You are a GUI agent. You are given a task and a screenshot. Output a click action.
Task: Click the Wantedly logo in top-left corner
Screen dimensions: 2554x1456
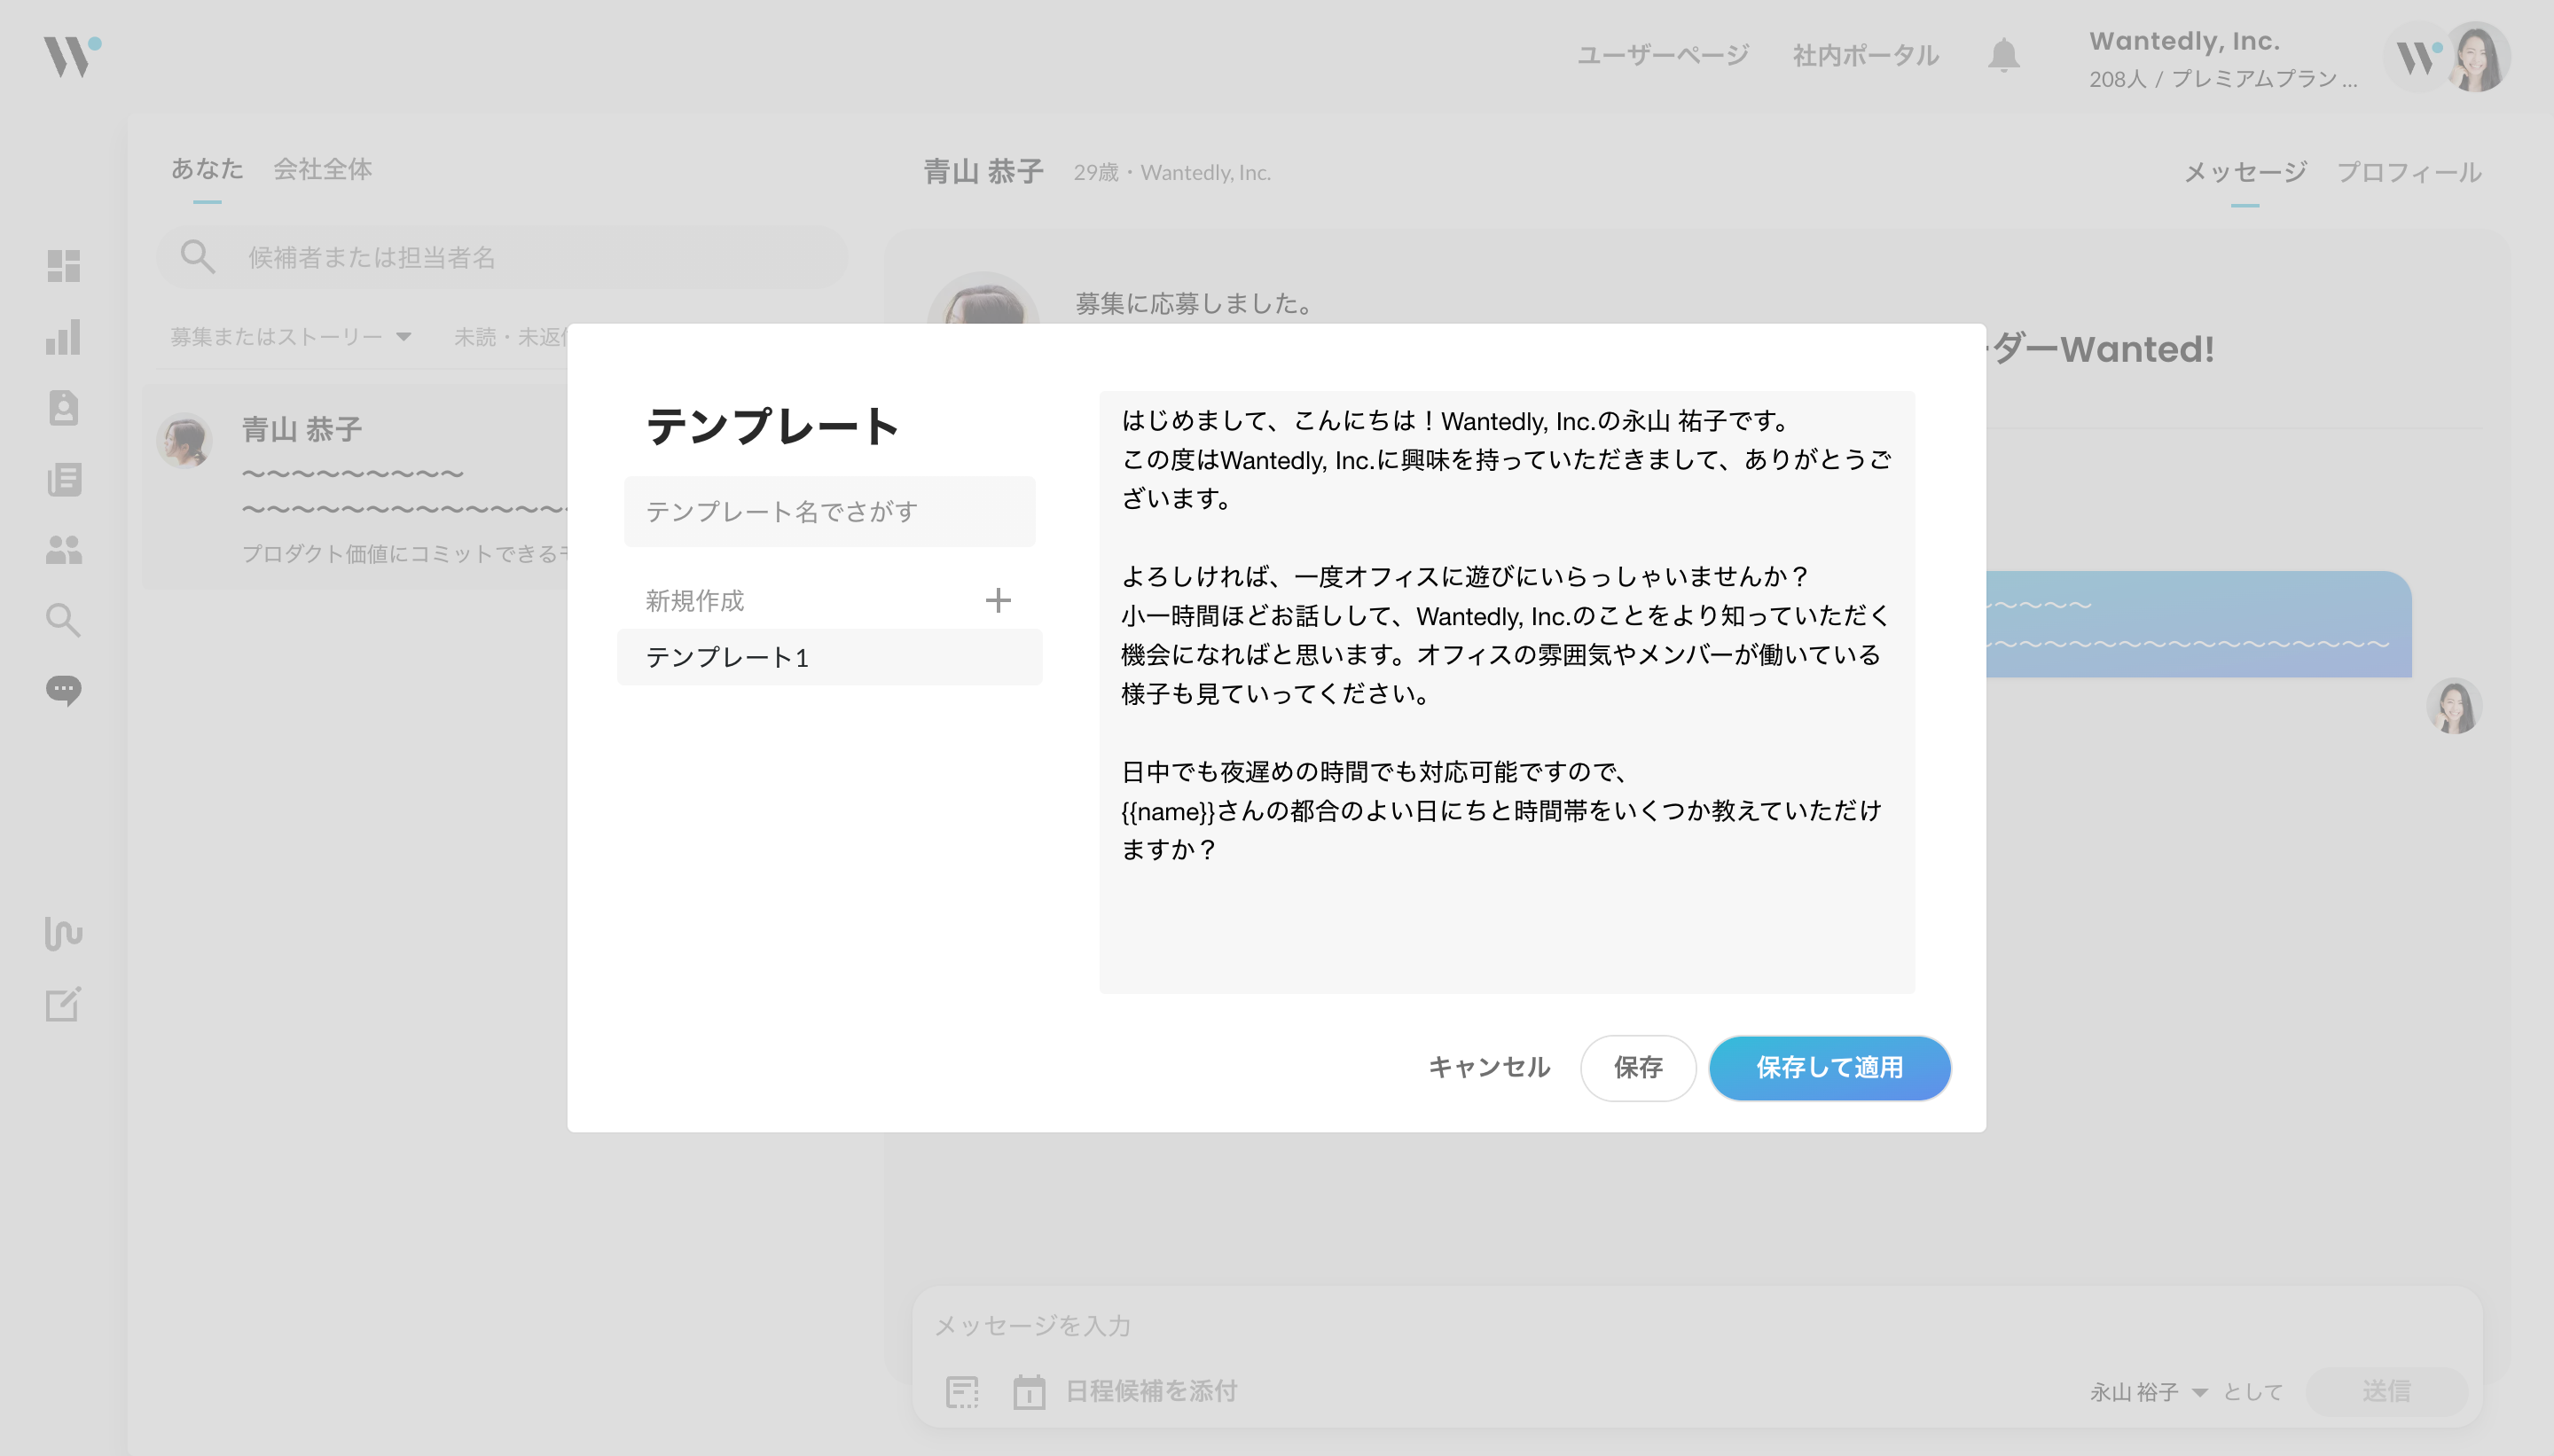[72, 56]
